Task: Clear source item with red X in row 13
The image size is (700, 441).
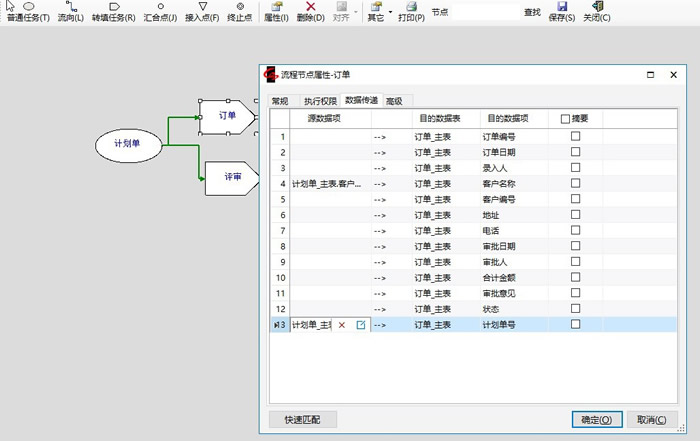Action: click(x=342, y=325)
